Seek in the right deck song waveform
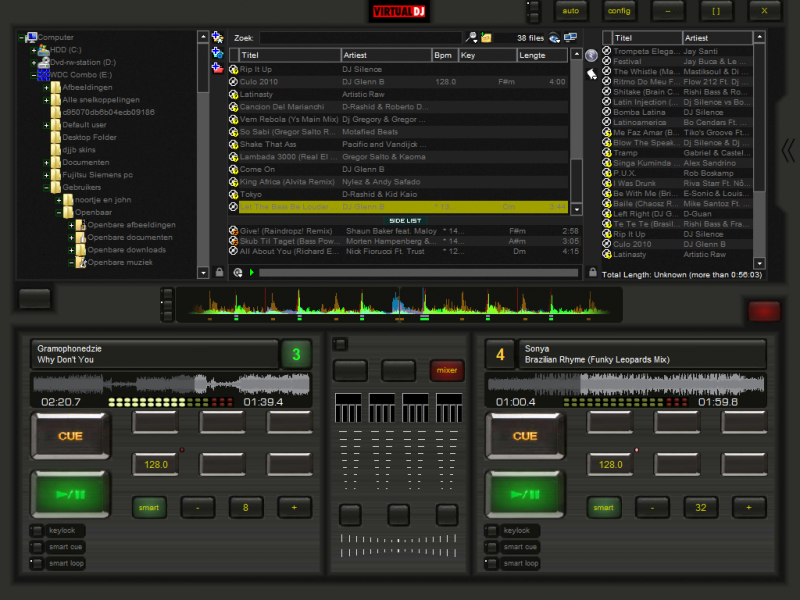This screenshot has height=600, width=800. point(626,384)
